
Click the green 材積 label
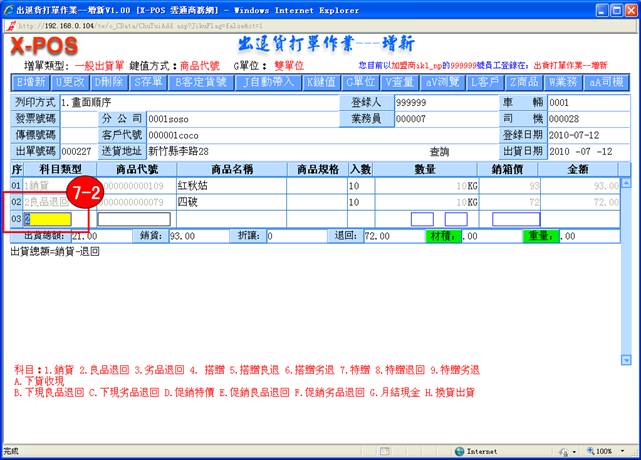click(x=438, y=236)
